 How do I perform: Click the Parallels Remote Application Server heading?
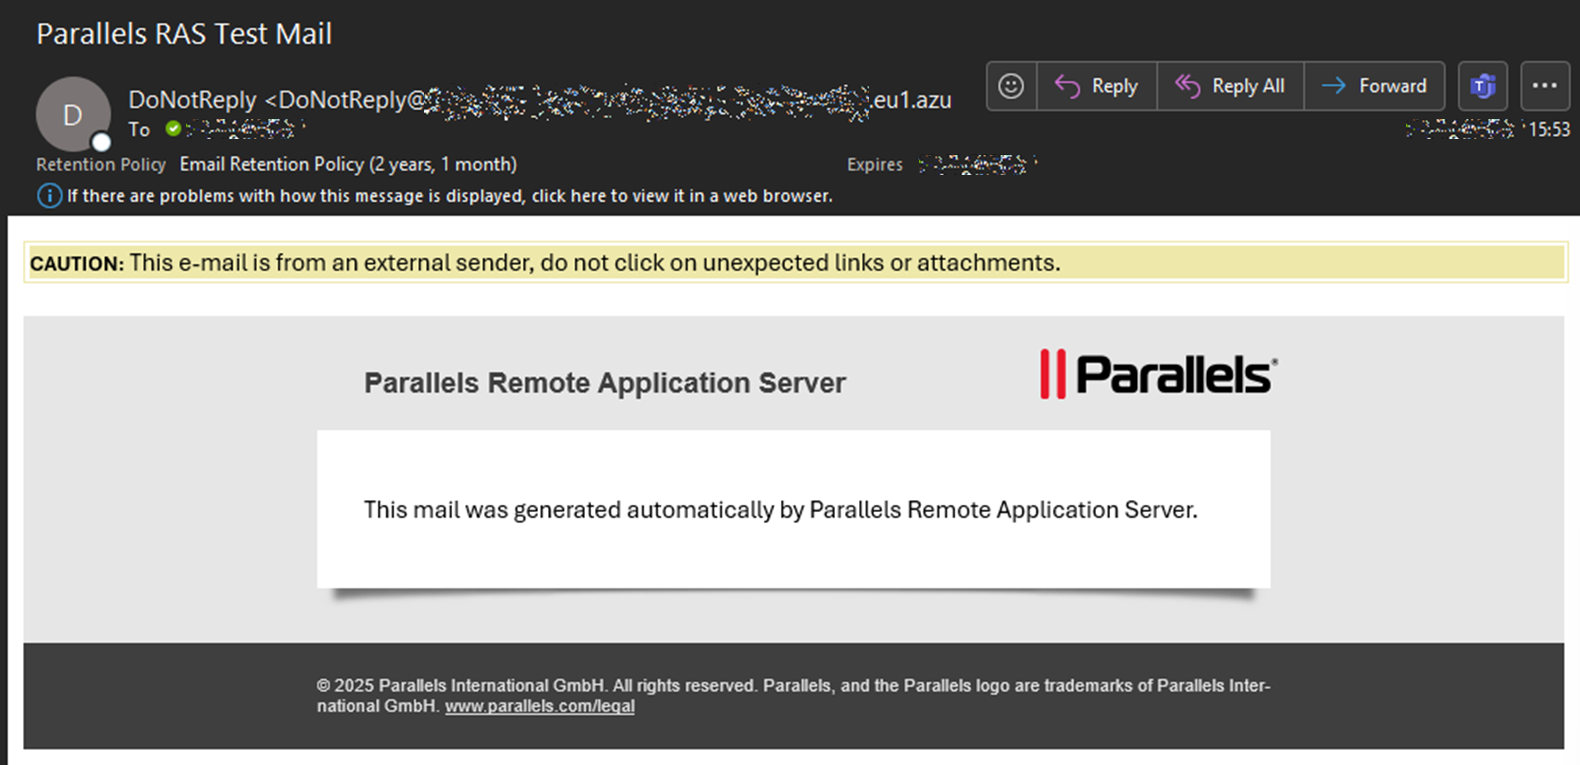tap(605, 383)
